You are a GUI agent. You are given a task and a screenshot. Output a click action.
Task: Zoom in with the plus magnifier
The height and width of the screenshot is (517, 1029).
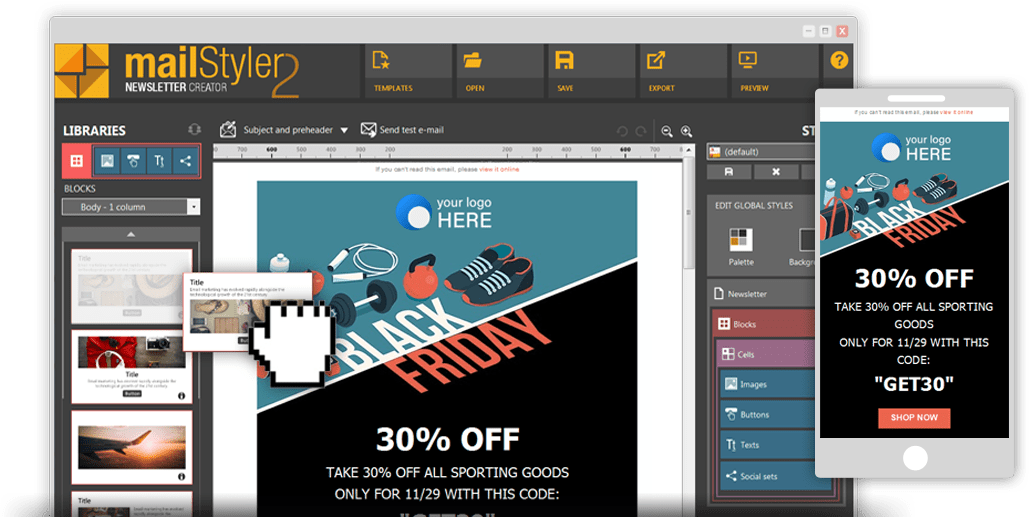point(686,131)
